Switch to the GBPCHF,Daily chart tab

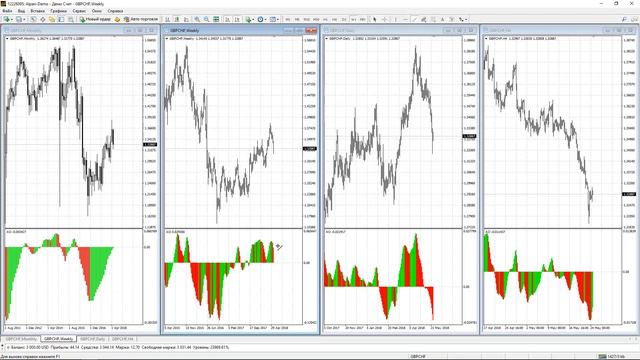(x=93, y=339)
